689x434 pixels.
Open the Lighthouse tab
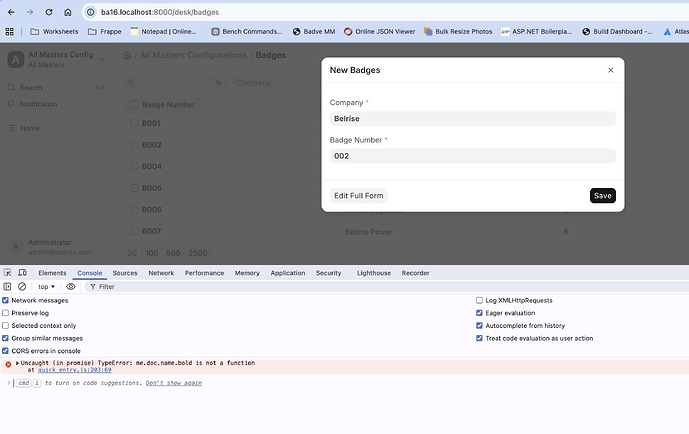tap(374, 273)
